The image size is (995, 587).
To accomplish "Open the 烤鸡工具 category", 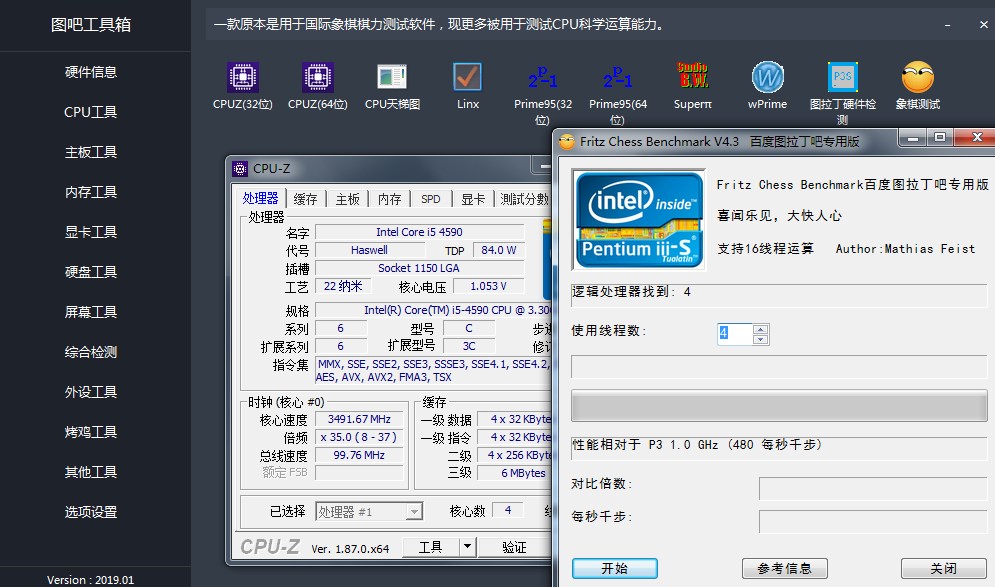I will click(x=91, y=432).
